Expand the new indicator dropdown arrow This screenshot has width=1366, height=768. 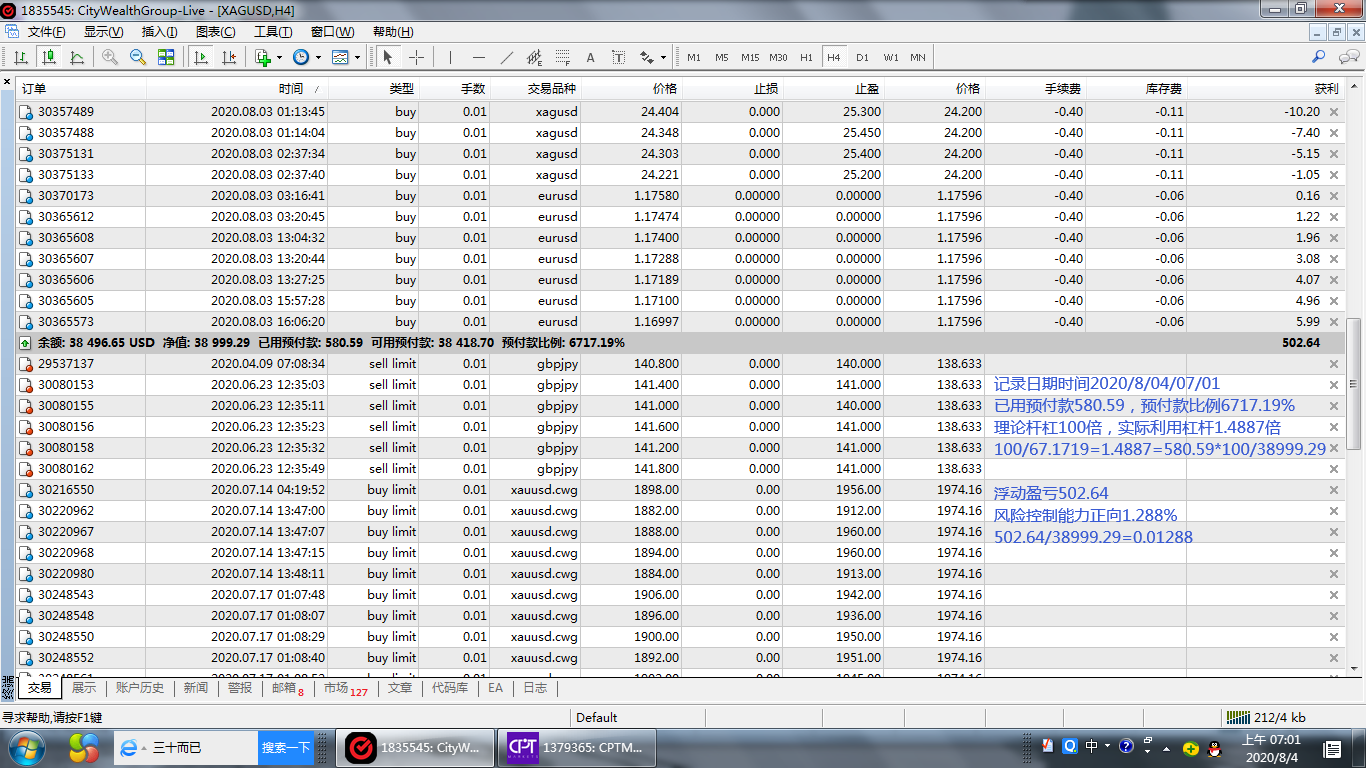click(x=279, y=57)
